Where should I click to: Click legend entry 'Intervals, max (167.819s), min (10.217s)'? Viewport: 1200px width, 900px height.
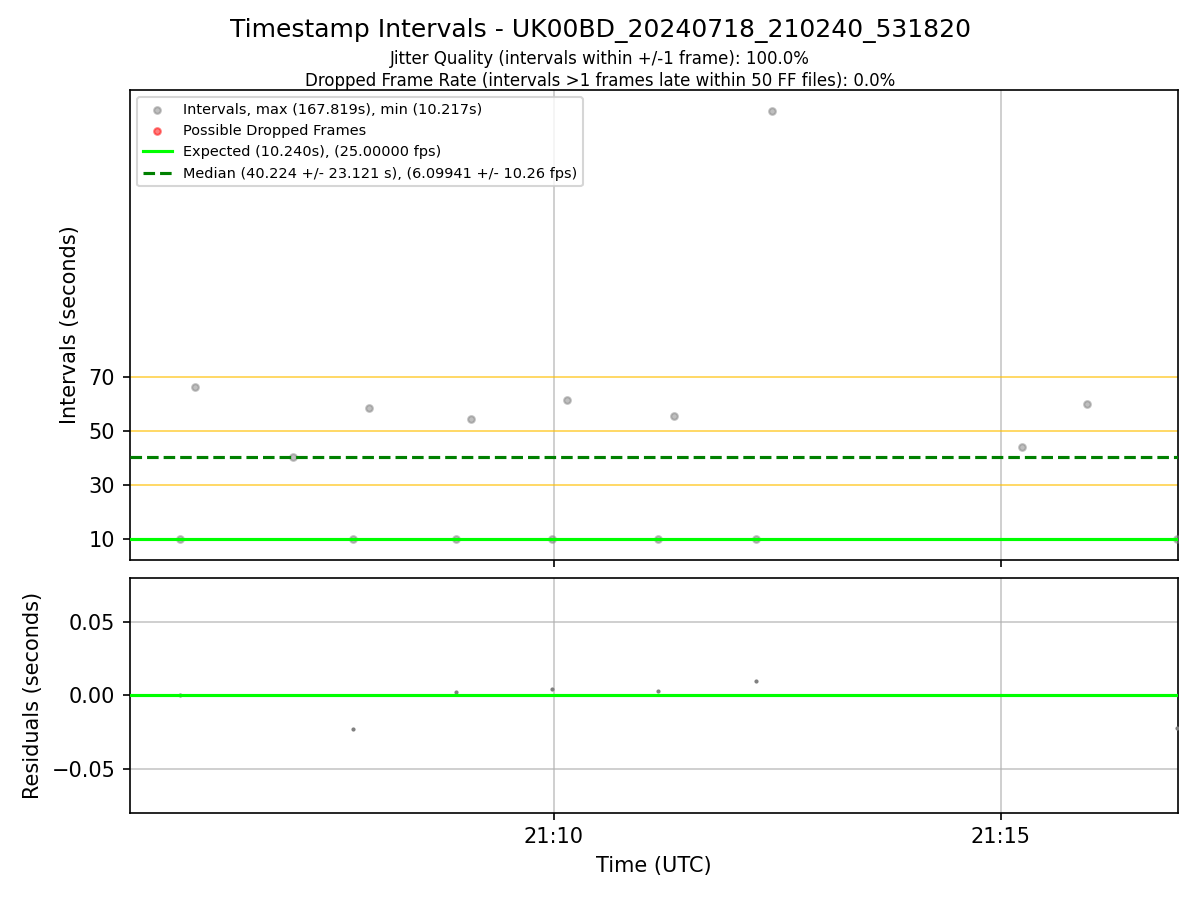(x=332, y=109)
